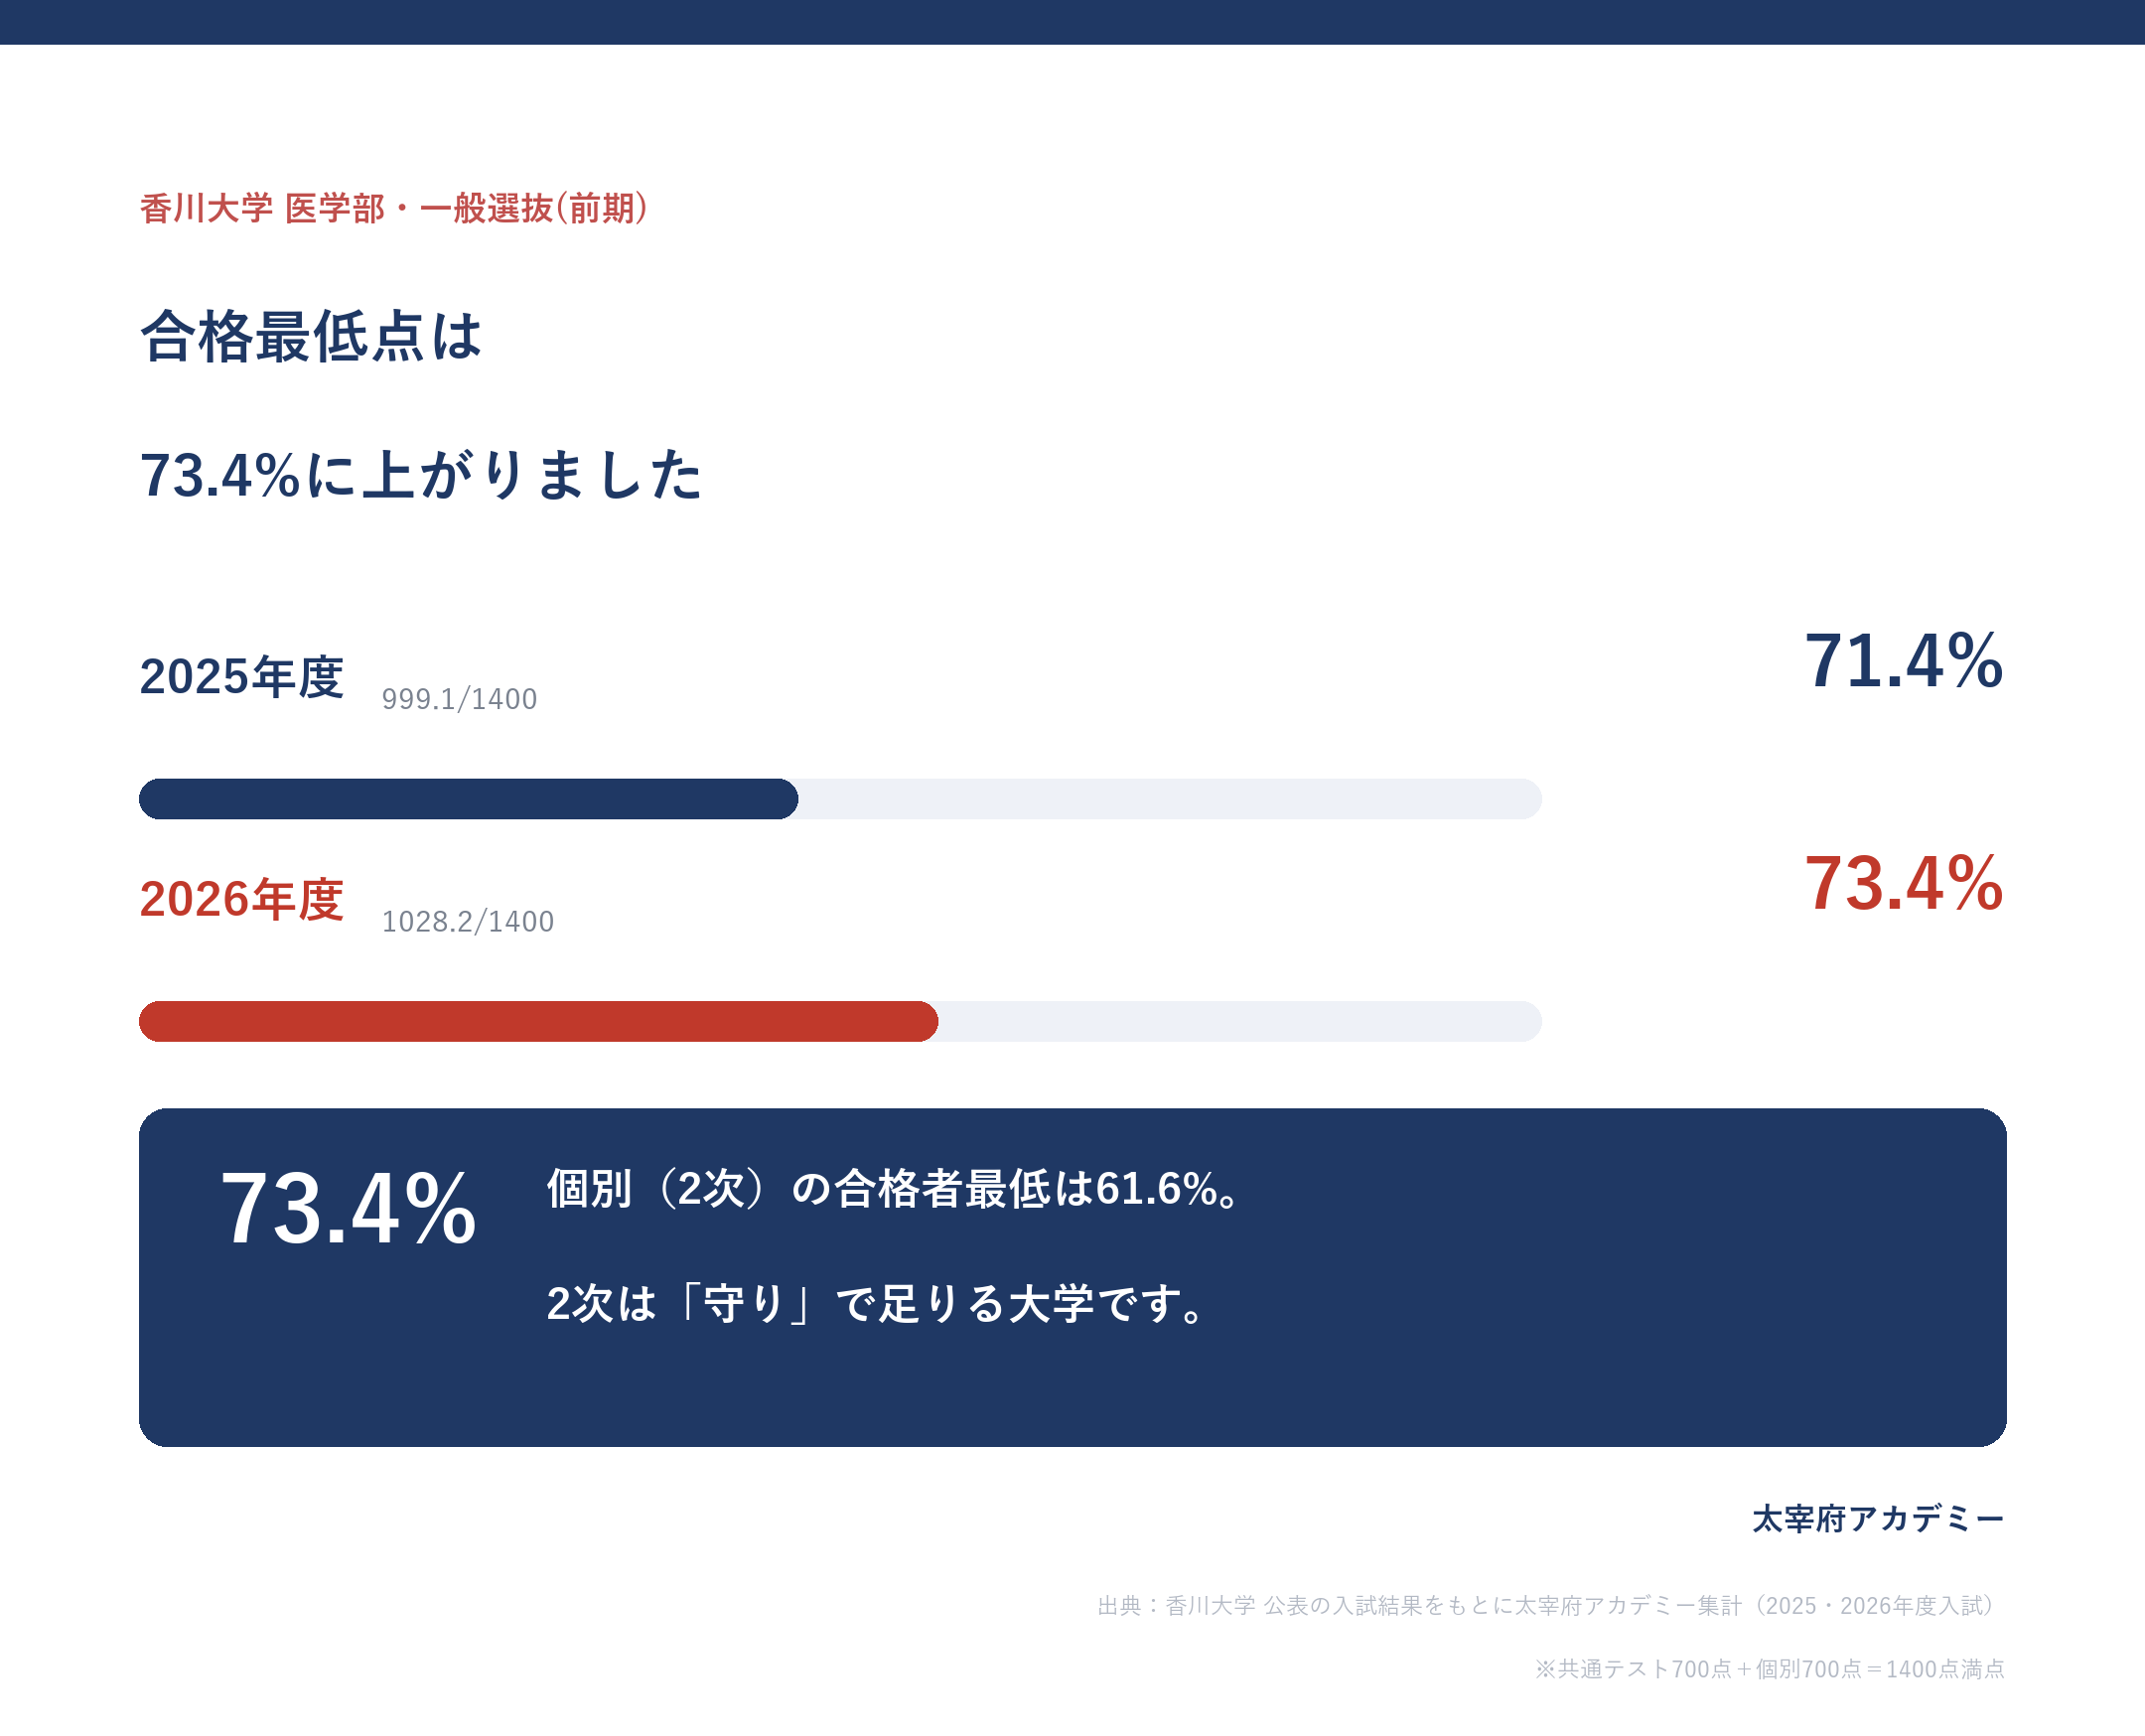Click the dark navy header band at top
The image size is (2145, 1736).
pyautogui.click(x=1072, y=22)
